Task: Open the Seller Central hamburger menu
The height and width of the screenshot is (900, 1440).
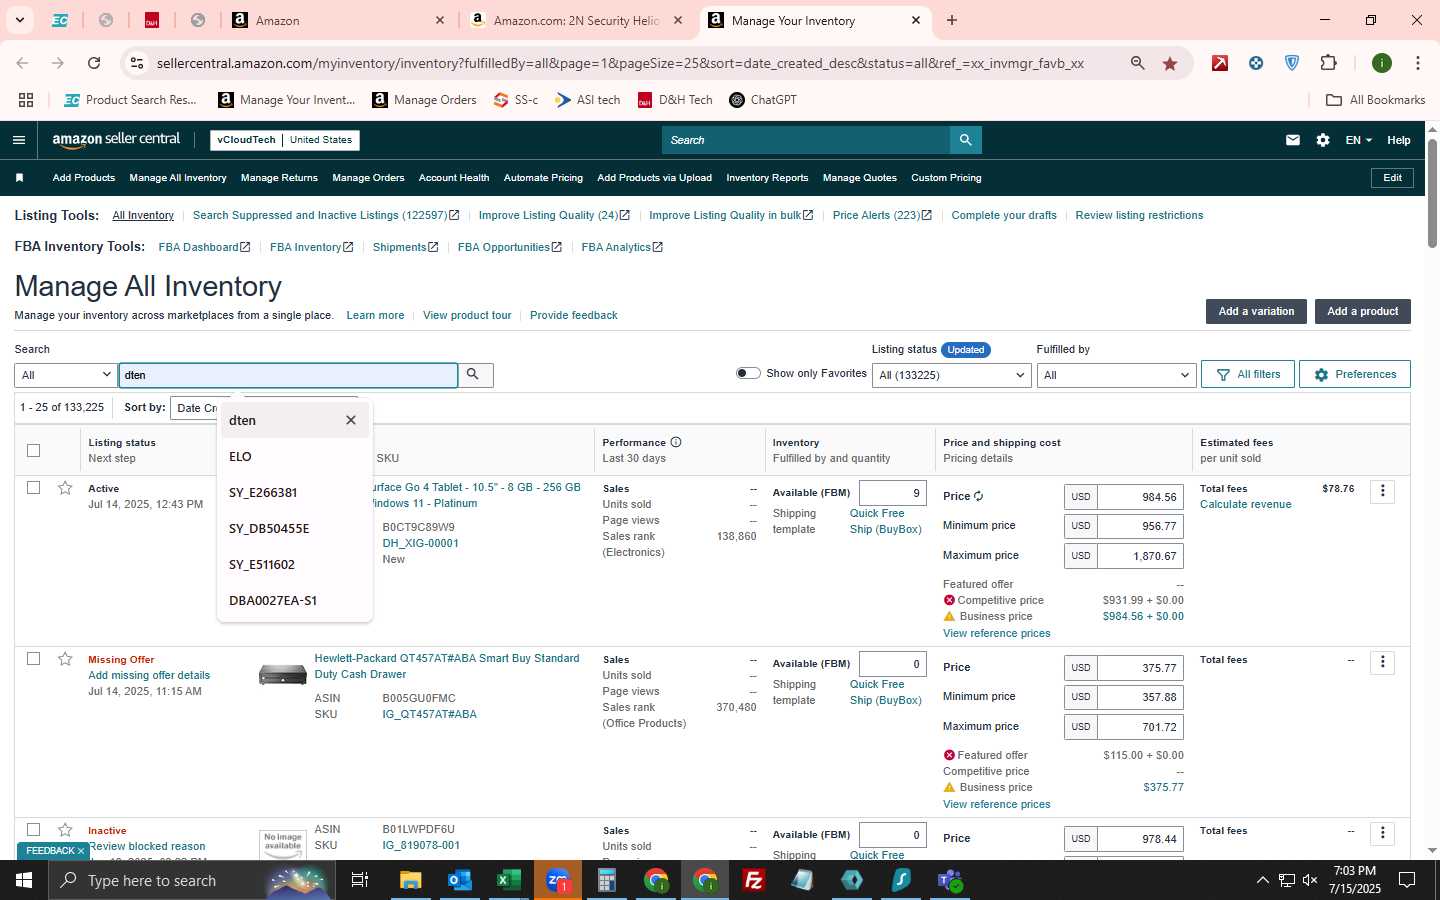Action: [x=18, y=140]
